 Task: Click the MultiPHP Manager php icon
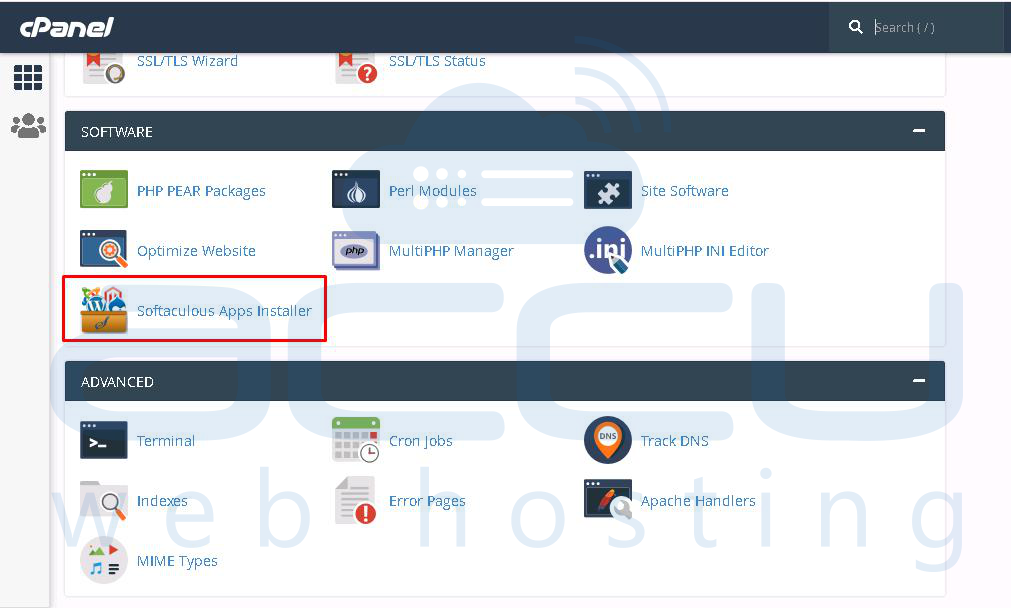coord(356,250)
